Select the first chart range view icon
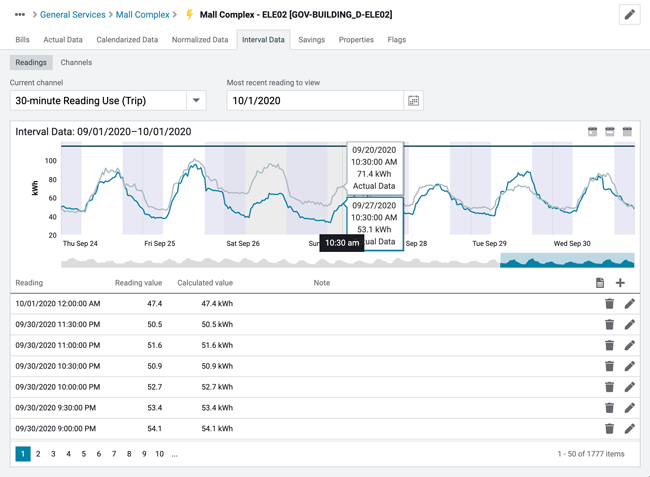This screenshot has width=650, height=477. point(592,132)
